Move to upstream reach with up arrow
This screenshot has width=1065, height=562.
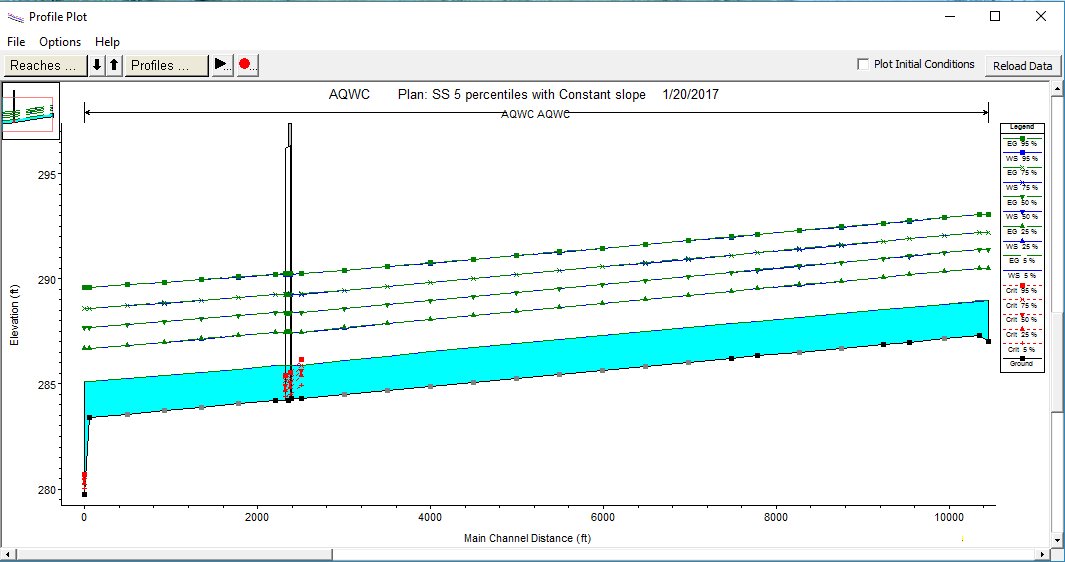(x=114, y=65)
